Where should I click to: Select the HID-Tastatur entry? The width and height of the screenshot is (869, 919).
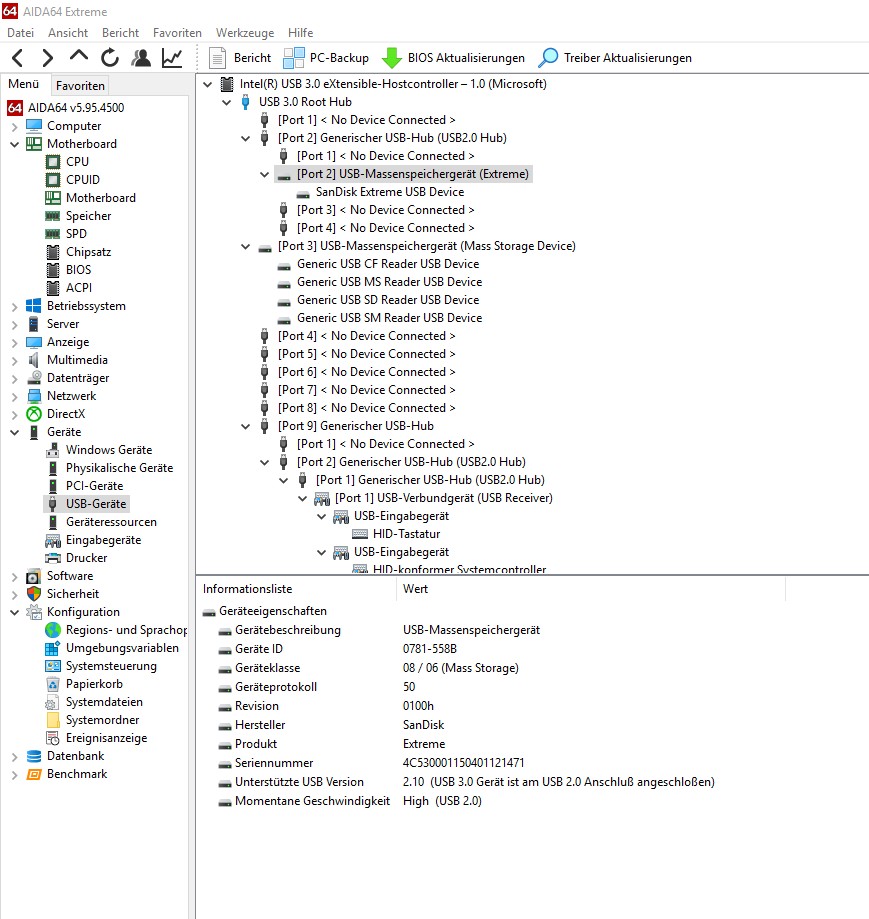[406, 534]
